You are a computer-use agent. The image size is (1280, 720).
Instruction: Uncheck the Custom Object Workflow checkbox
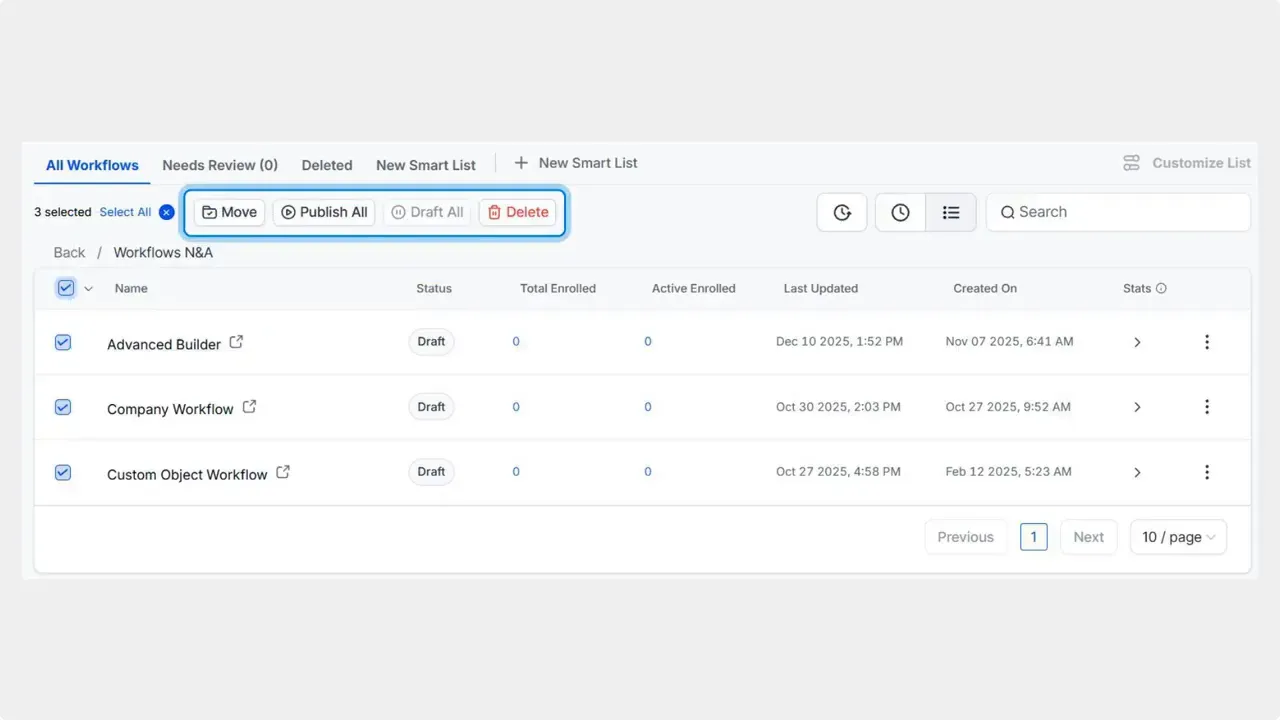tap(63, 472)
